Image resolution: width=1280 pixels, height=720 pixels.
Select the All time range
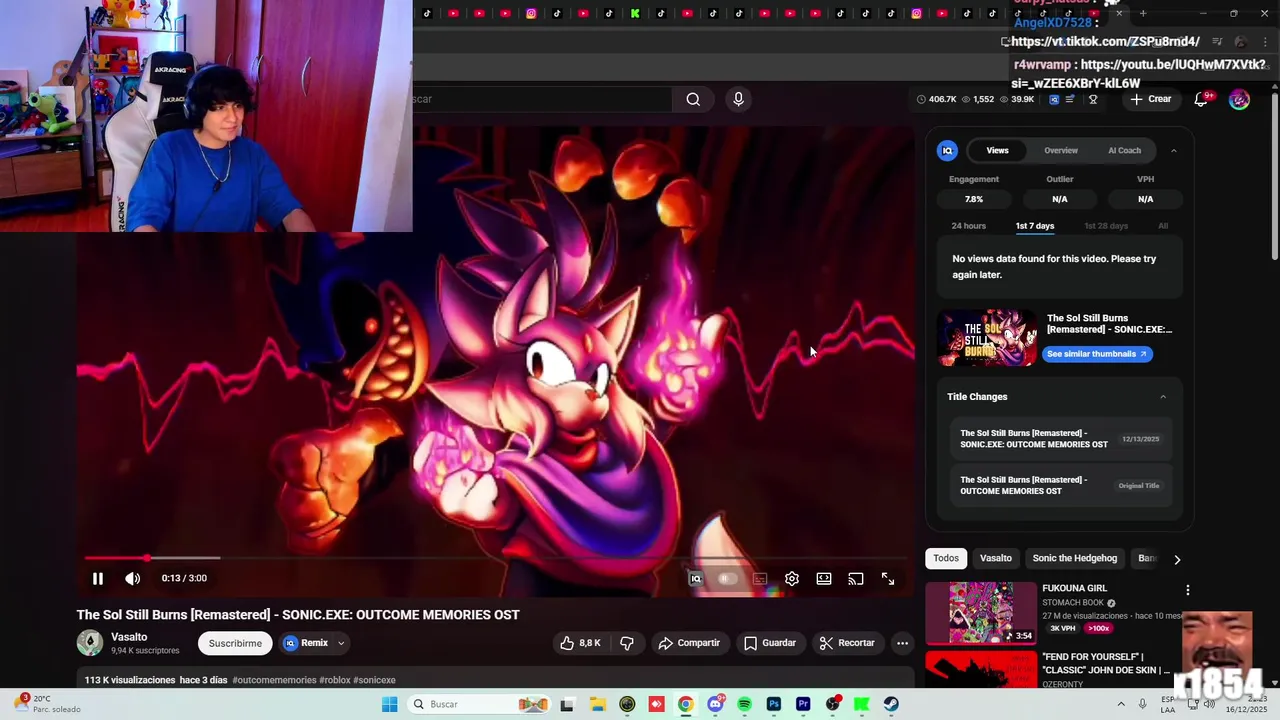coord(1163,226)
